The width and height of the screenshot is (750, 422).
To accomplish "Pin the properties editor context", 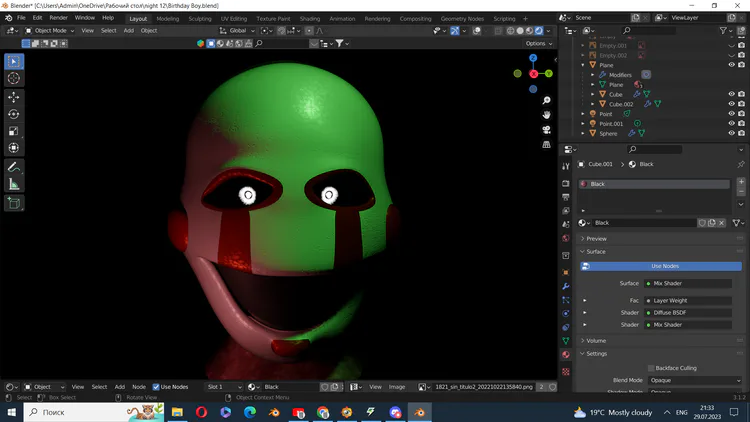I will point(741,164).
